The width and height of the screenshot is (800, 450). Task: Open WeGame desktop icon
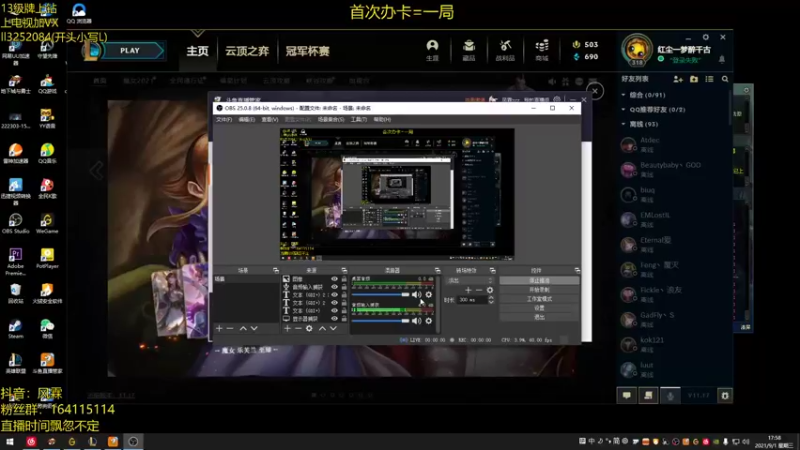coord(47,223)
